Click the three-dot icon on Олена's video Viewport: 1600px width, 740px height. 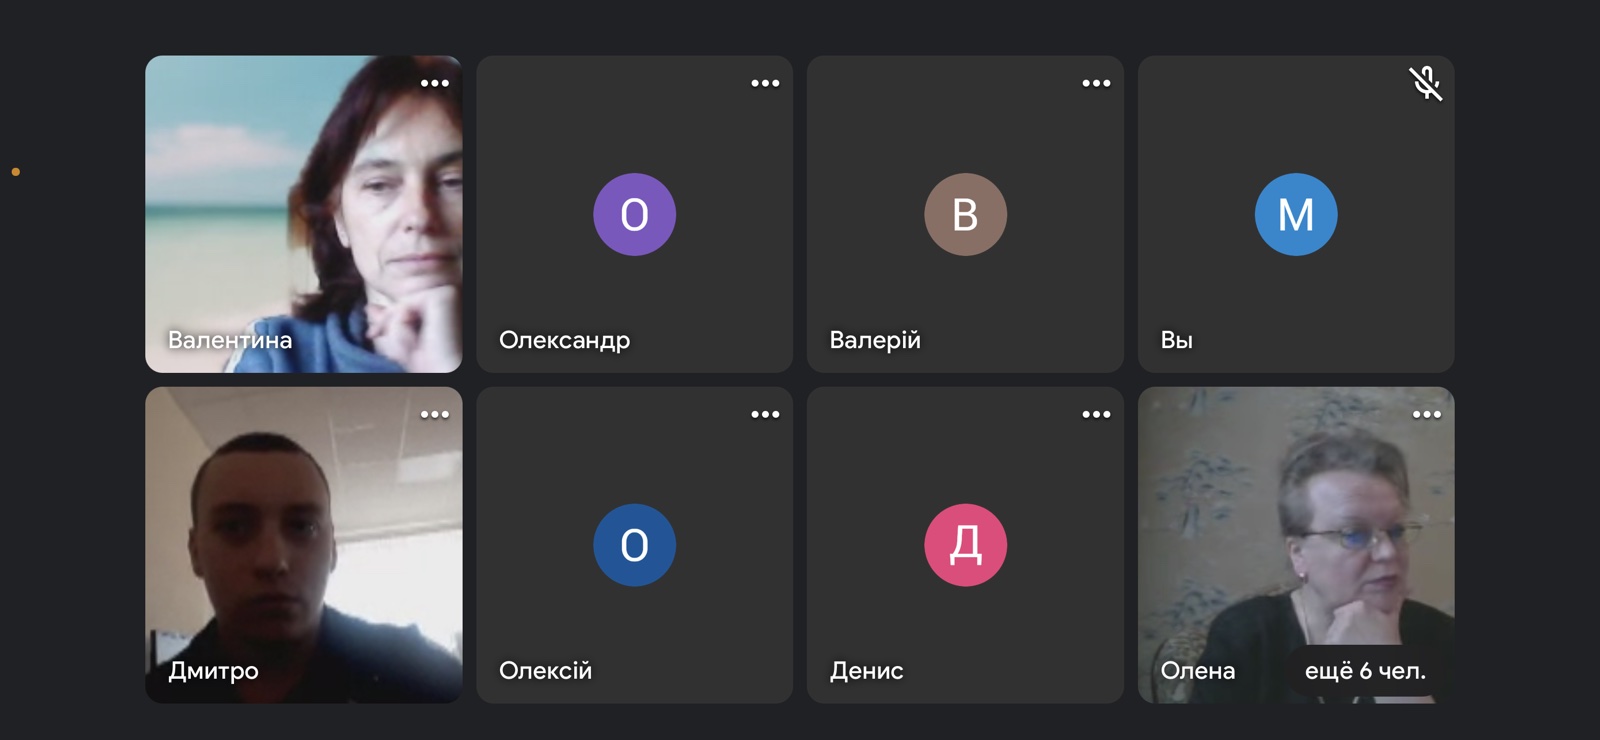(x=1426, y=414)
